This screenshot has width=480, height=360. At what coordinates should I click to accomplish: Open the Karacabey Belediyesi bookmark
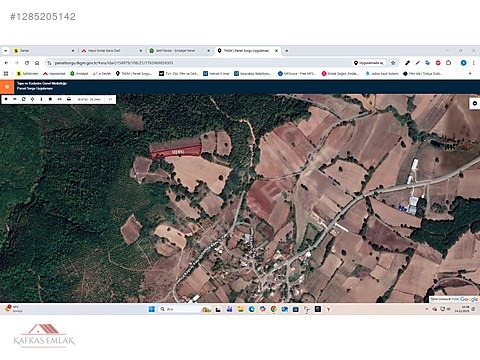[x=253, y=73]
